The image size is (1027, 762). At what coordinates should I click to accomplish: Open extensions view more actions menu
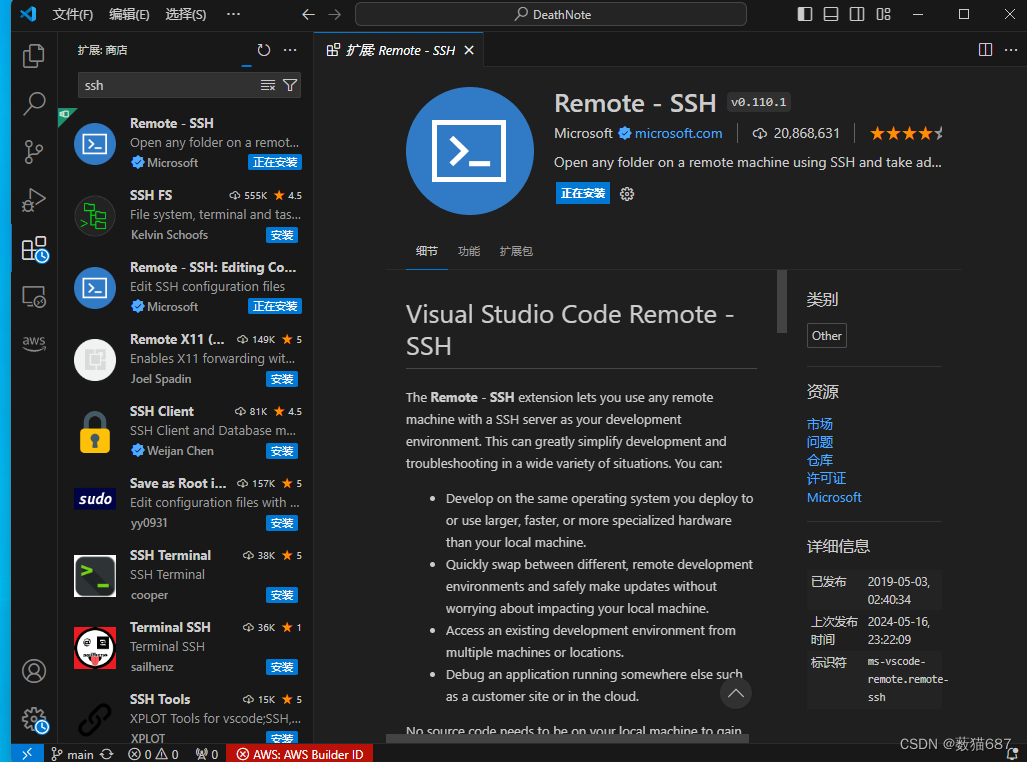click(290, 50)
